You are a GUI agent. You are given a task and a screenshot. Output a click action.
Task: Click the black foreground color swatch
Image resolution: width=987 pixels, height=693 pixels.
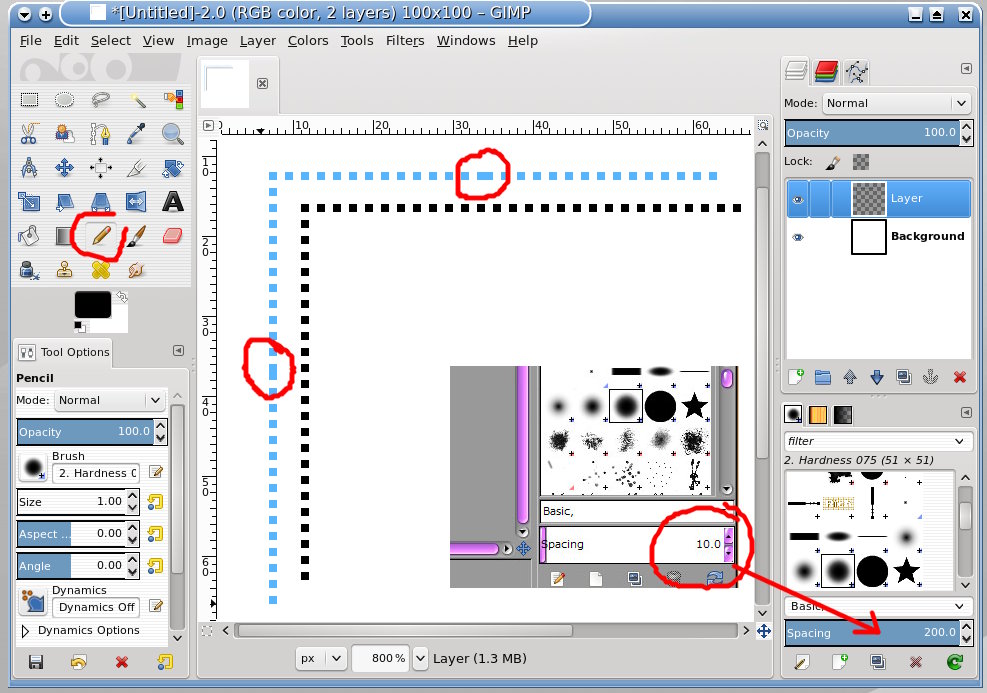point(93,305)
